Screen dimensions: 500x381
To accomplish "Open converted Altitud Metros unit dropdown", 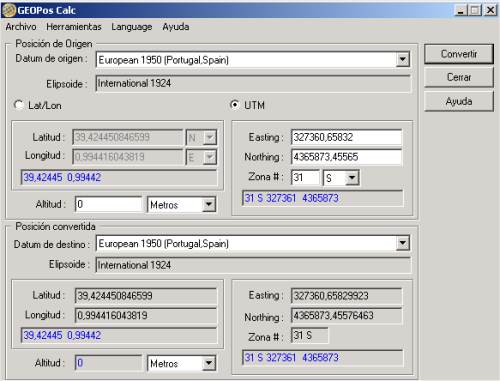I will (x=209, y=363).
